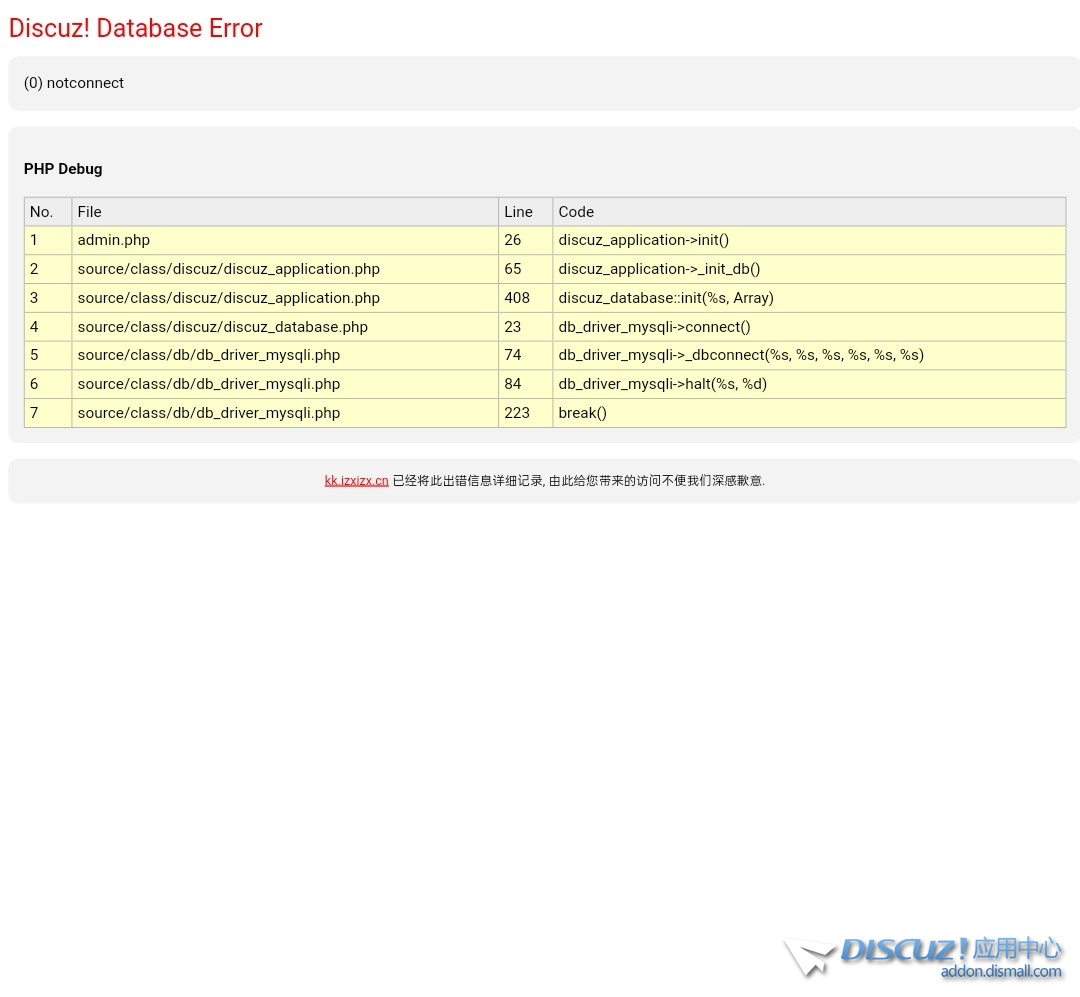
Task: Click the No. column header
Action: click(x=41, y=212)
